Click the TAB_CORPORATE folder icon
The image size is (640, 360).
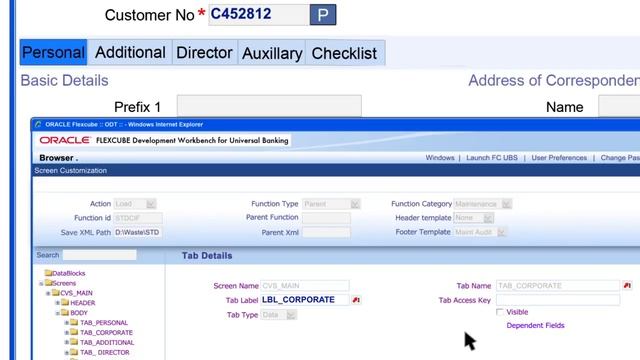(74, 332)
